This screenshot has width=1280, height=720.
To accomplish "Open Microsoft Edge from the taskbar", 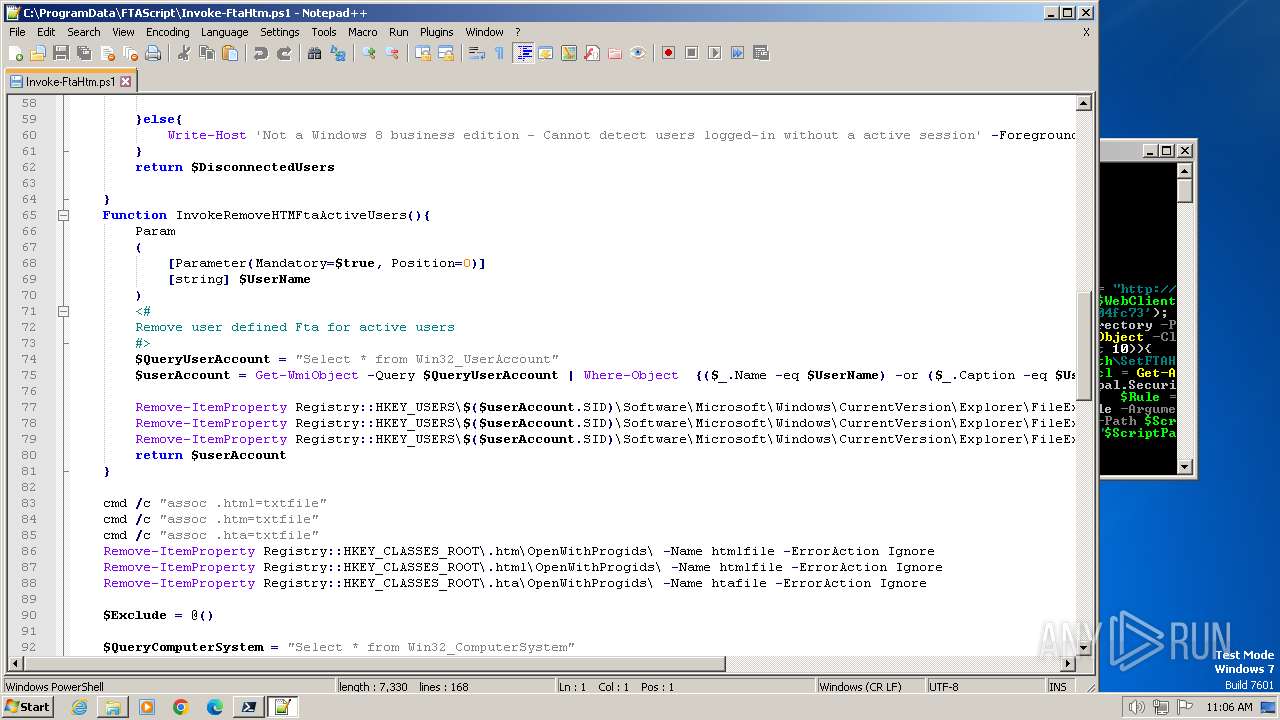I will click(215, 707).
